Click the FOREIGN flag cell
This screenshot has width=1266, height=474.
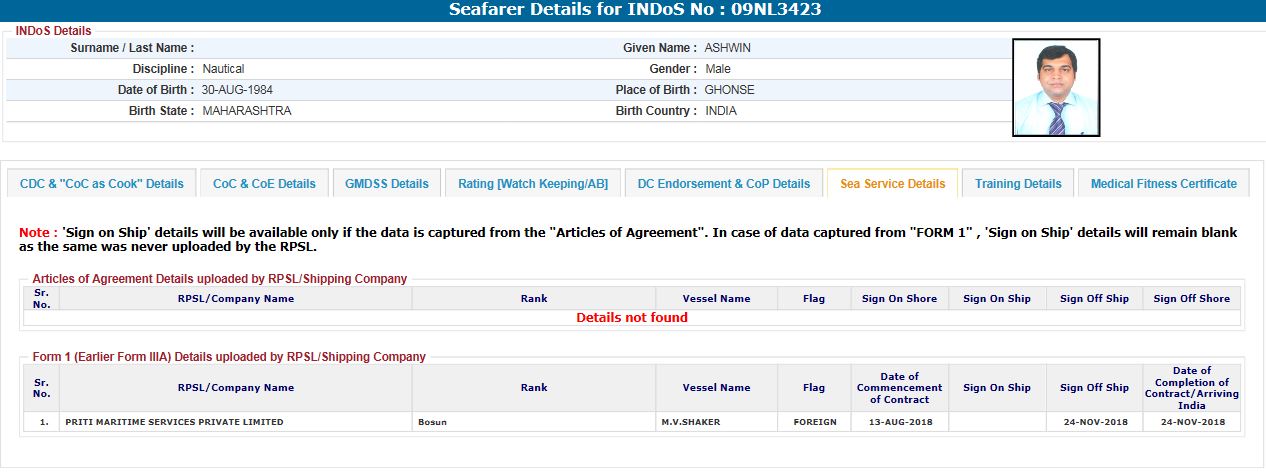pyautogui.click(x=814, y=422)
